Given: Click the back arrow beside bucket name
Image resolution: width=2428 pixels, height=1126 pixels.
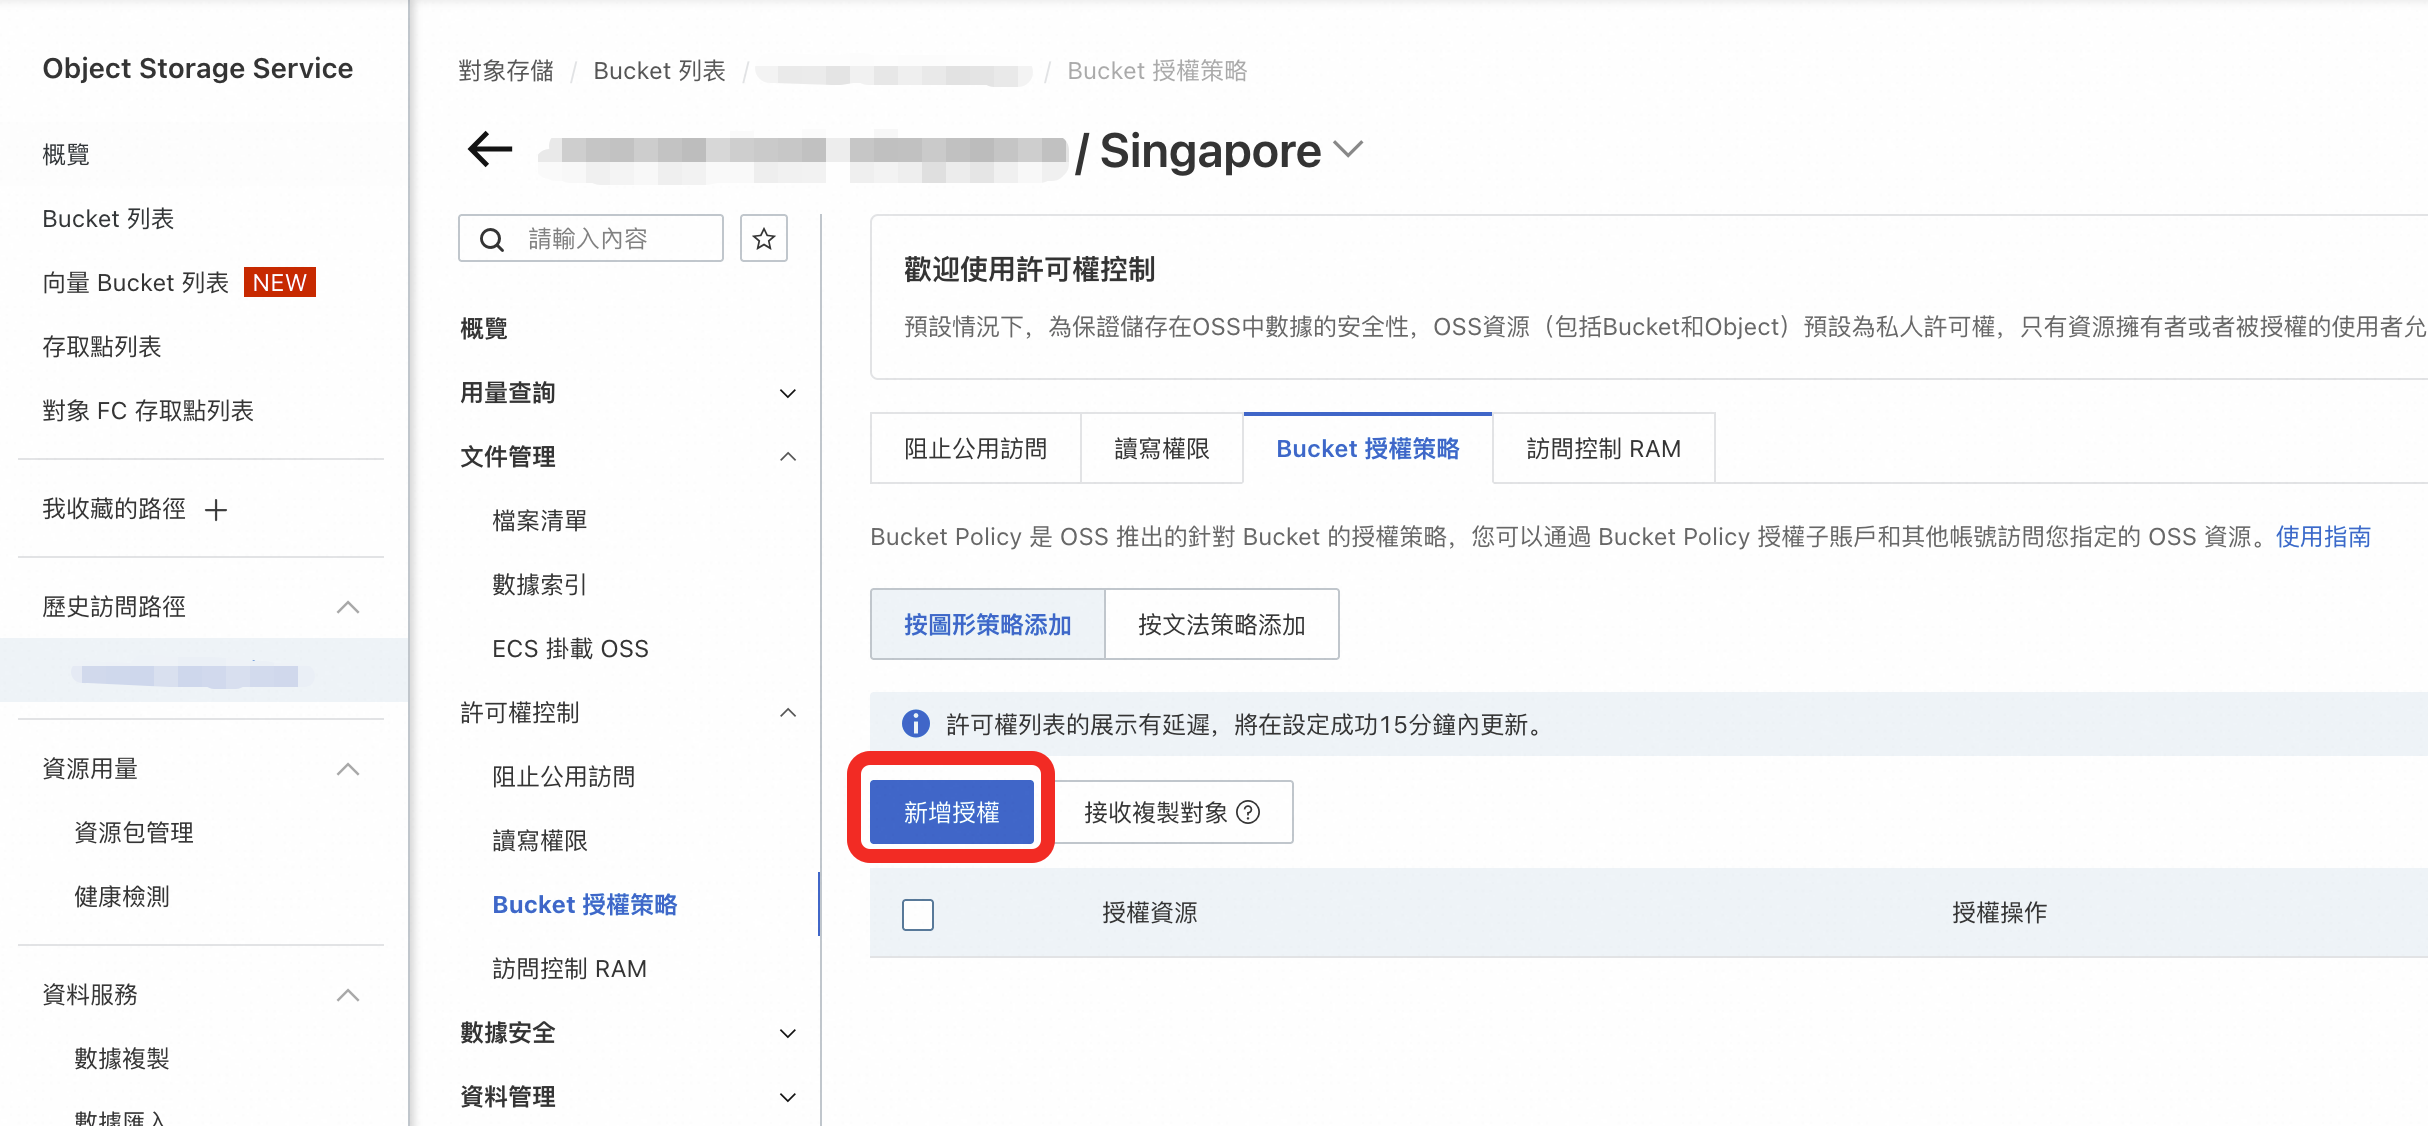Looking at the screenshot, I should tap(490, 150).
